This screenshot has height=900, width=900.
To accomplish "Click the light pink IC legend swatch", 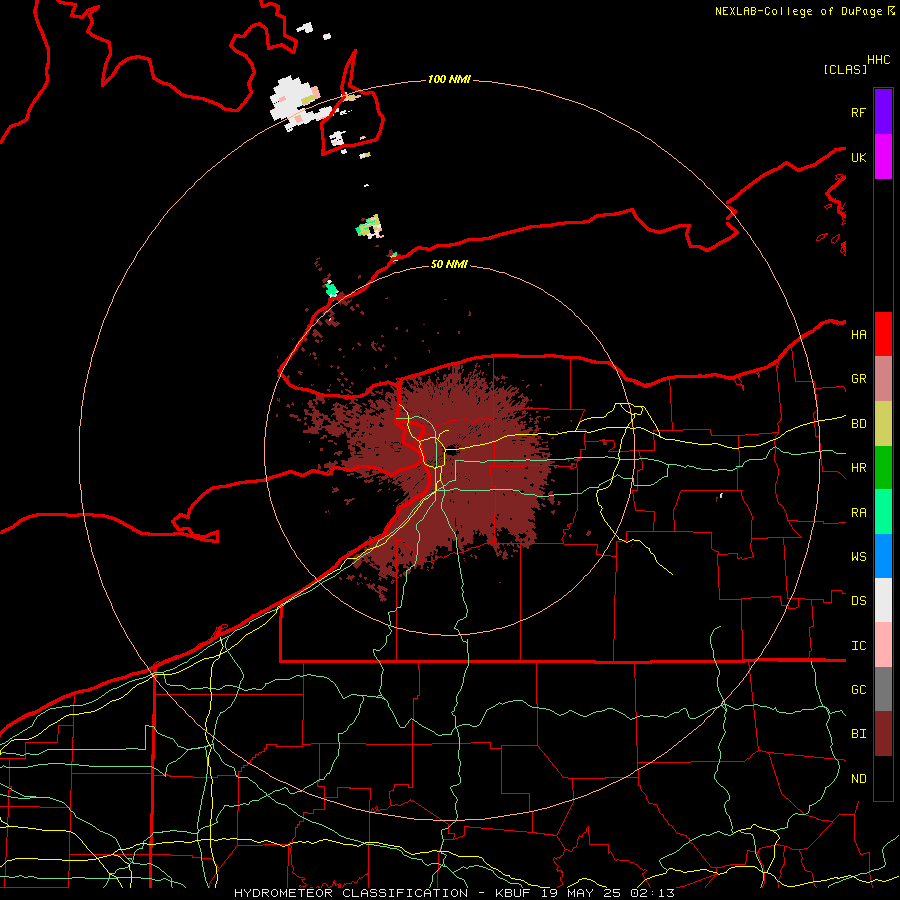I will 883,645.
